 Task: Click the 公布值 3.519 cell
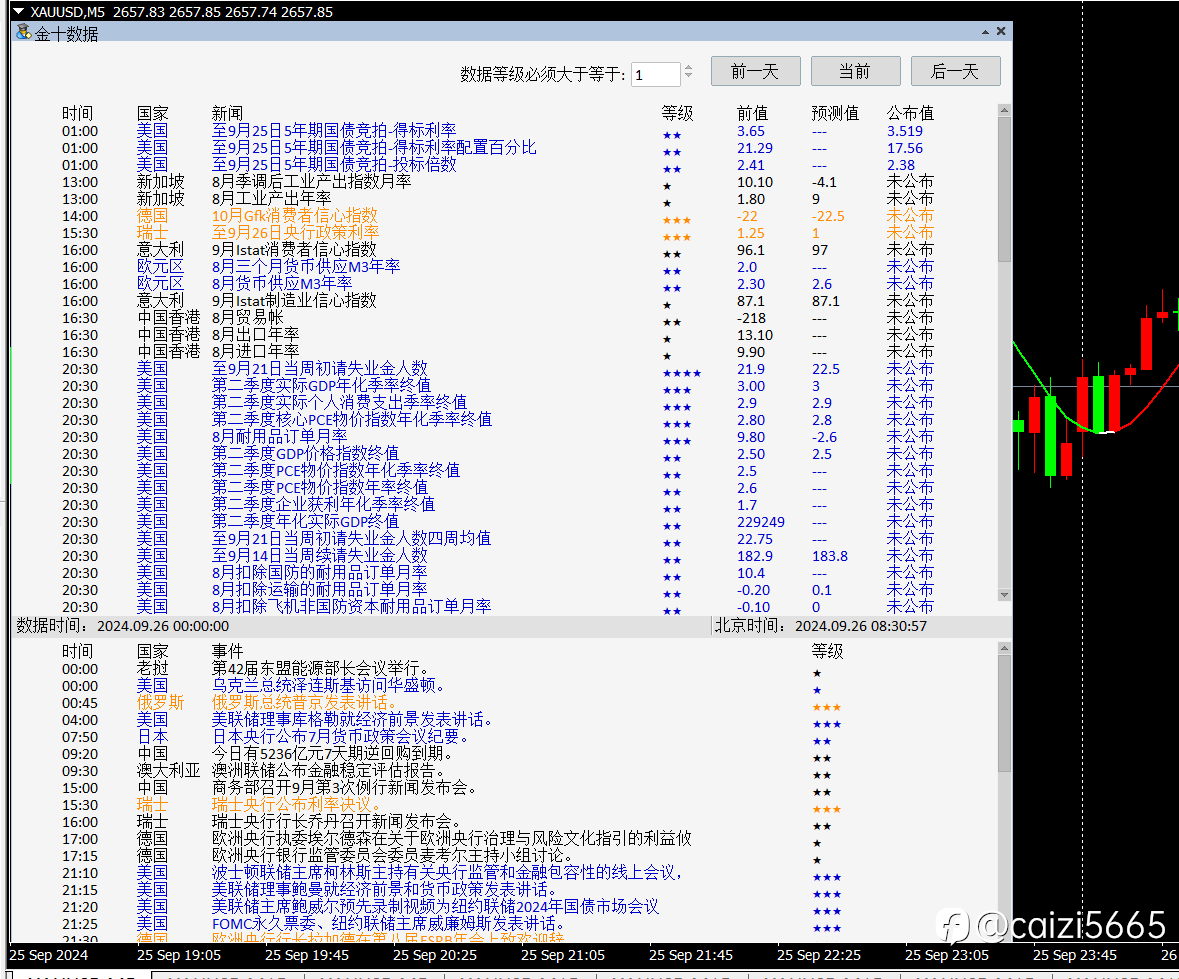905,131
